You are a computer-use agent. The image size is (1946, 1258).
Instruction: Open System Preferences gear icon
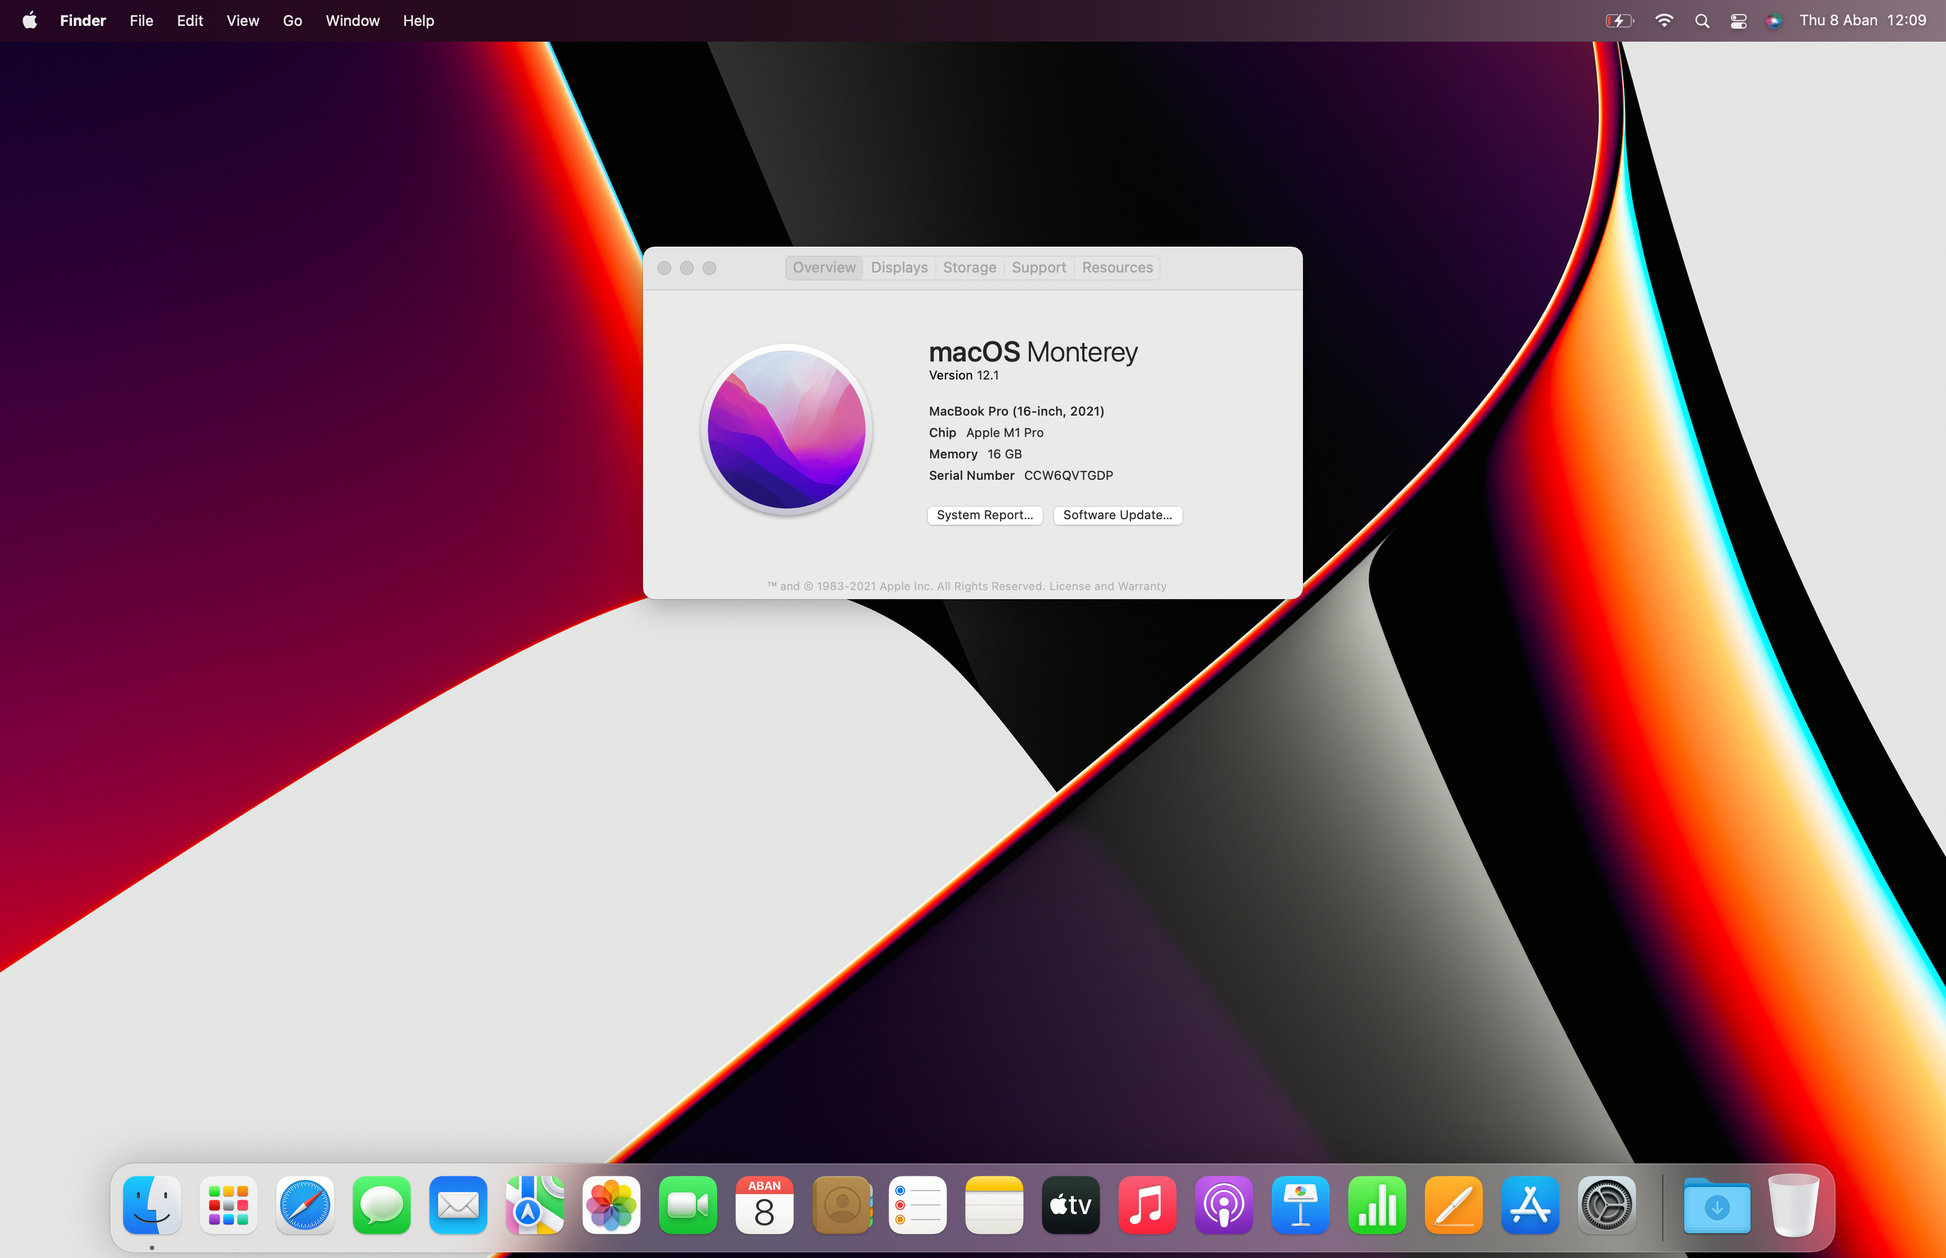click(x=1606, y=1206)
